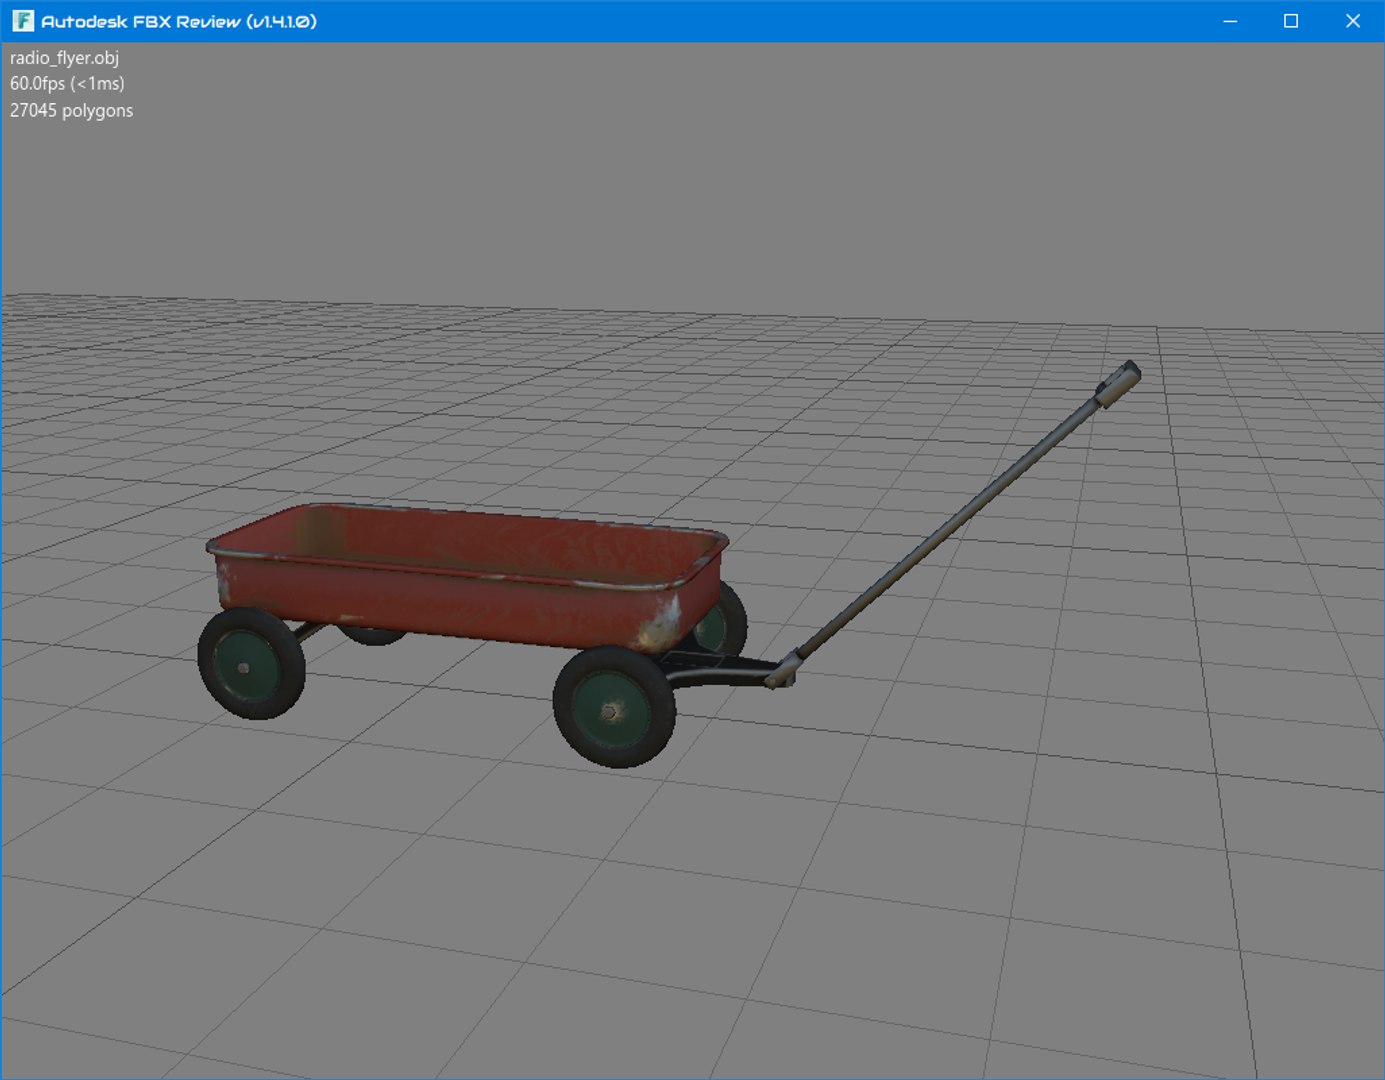Click the radio_flyer.obj file name text

64,58
